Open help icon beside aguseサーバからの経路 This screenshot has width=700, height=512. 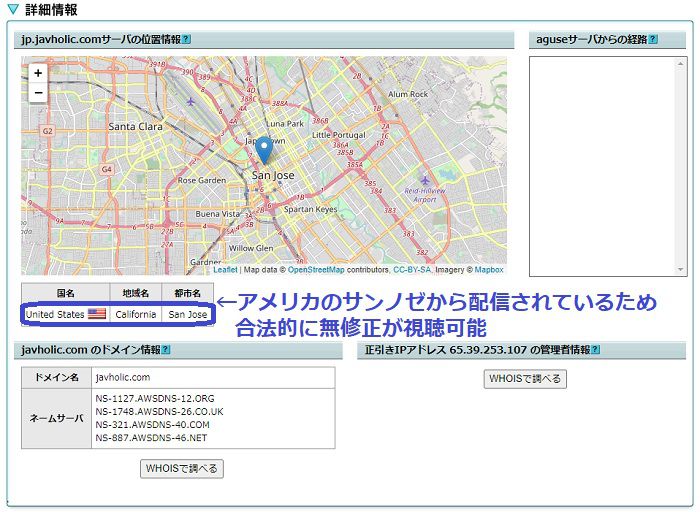tap(653, 39)
